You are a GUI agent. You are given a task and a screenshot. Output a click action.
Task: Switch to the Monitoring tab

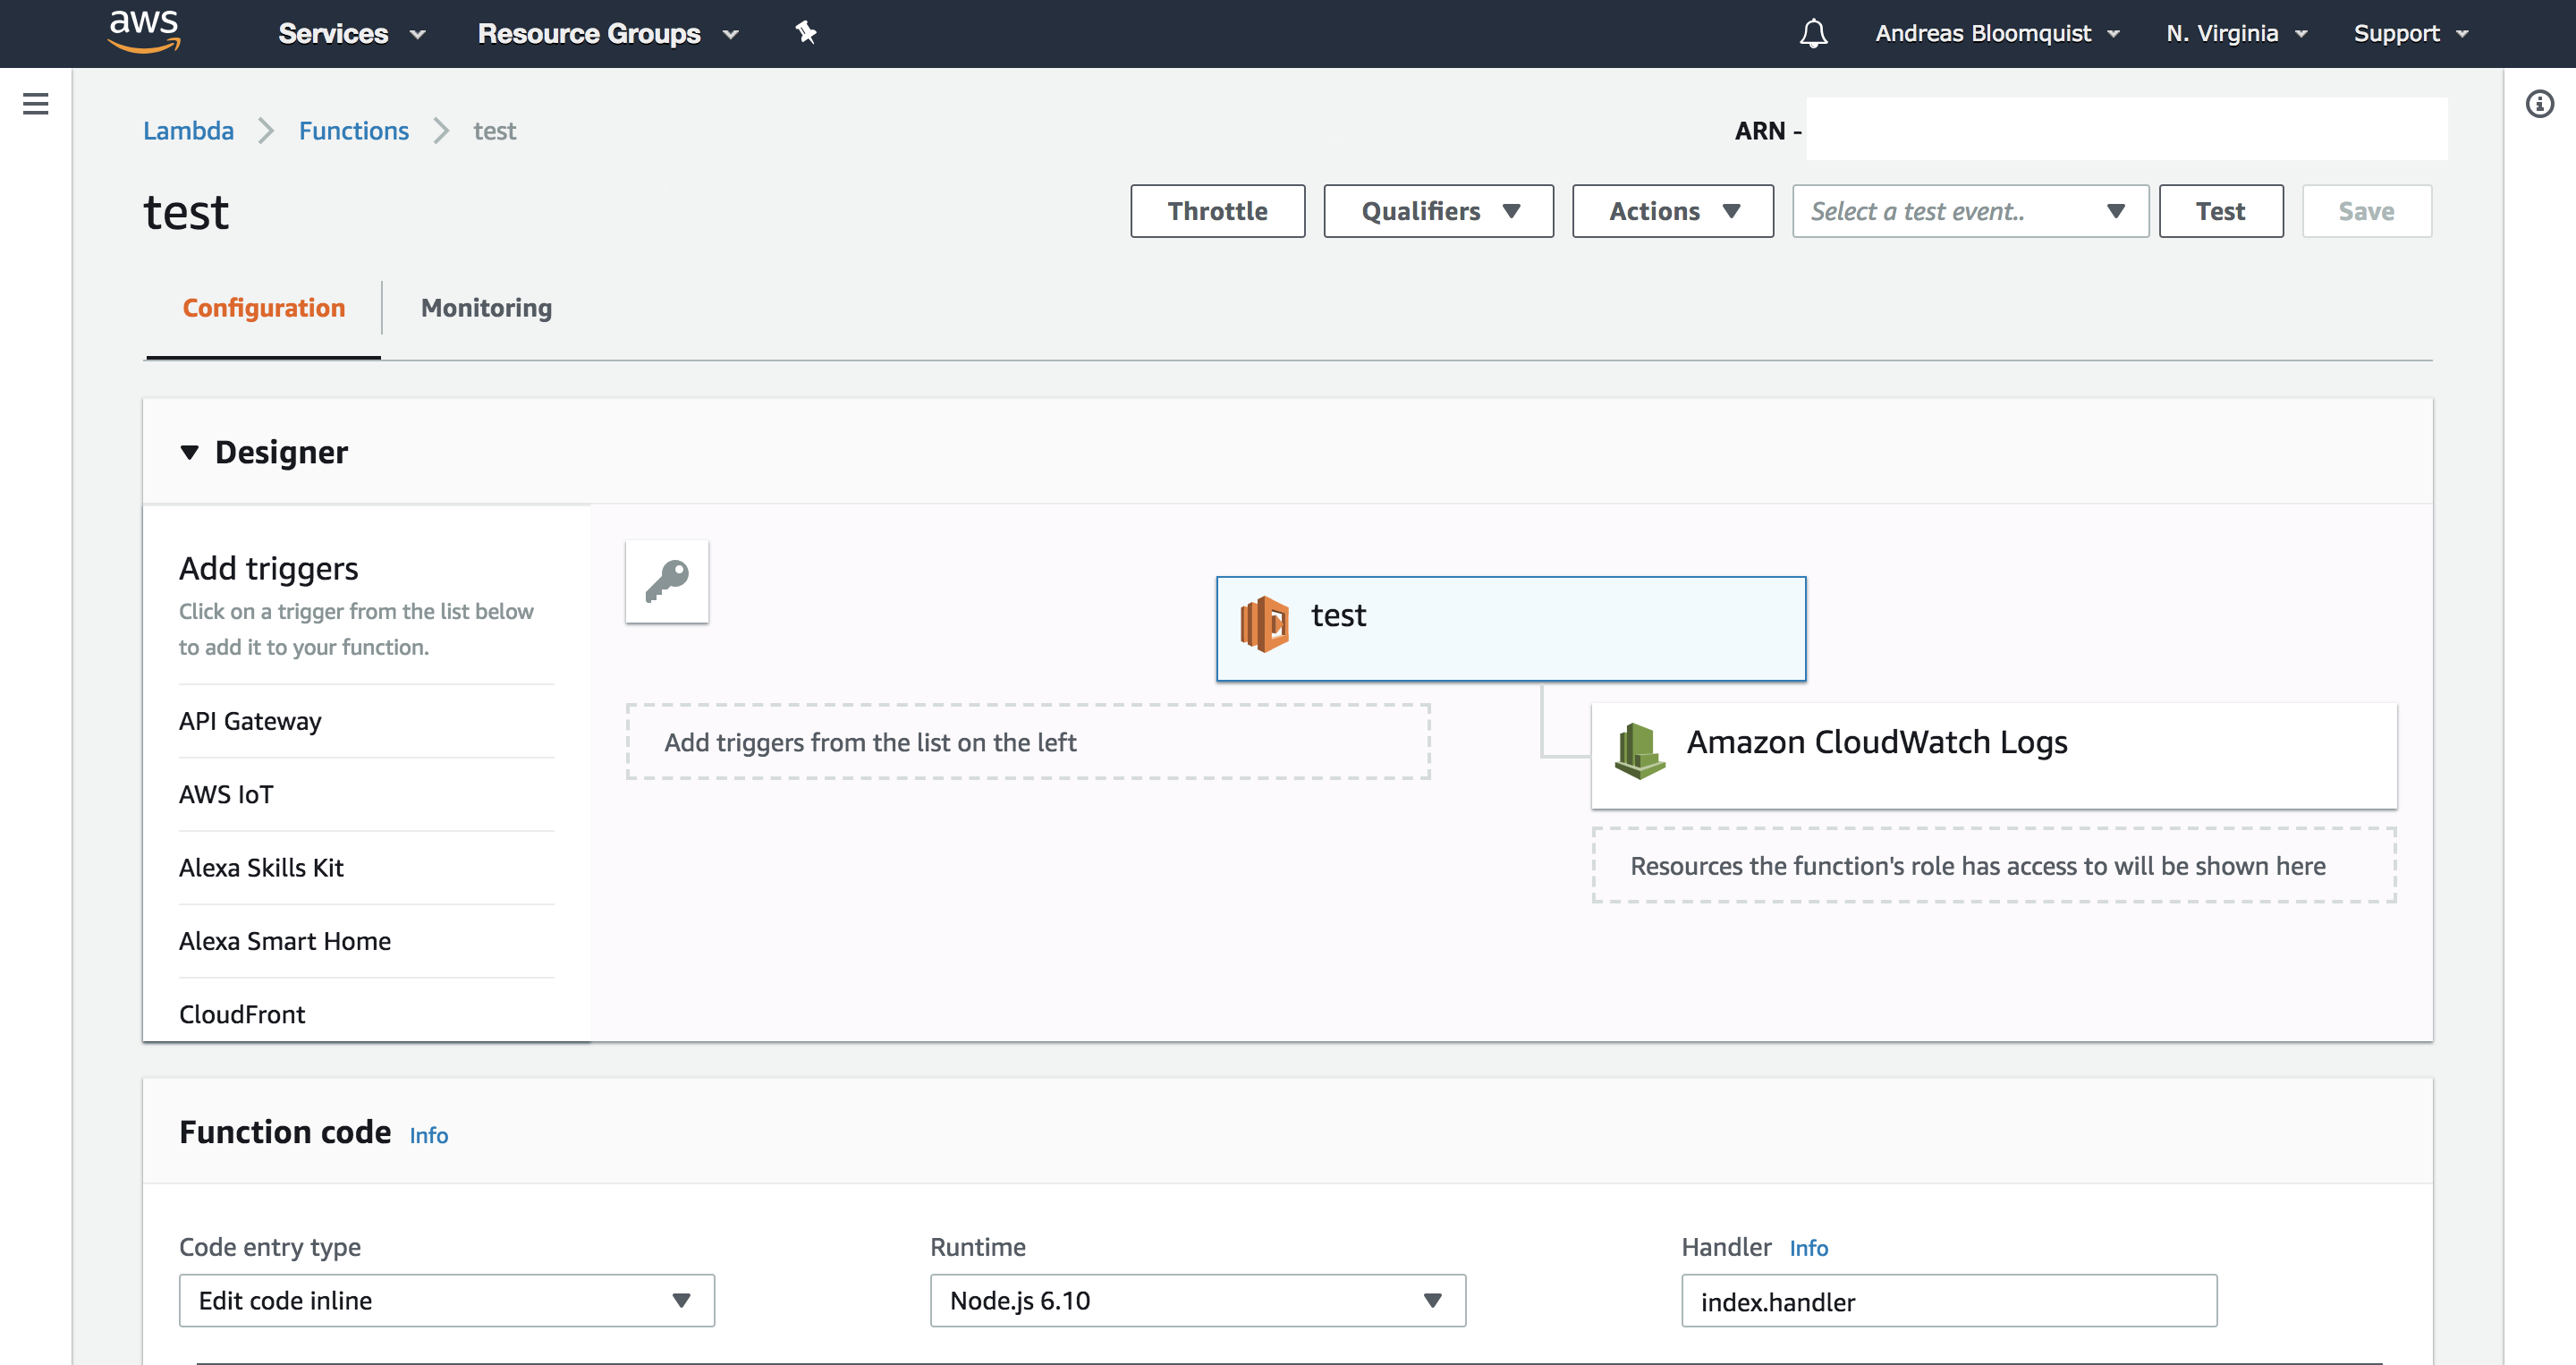[x=486, y=308]
